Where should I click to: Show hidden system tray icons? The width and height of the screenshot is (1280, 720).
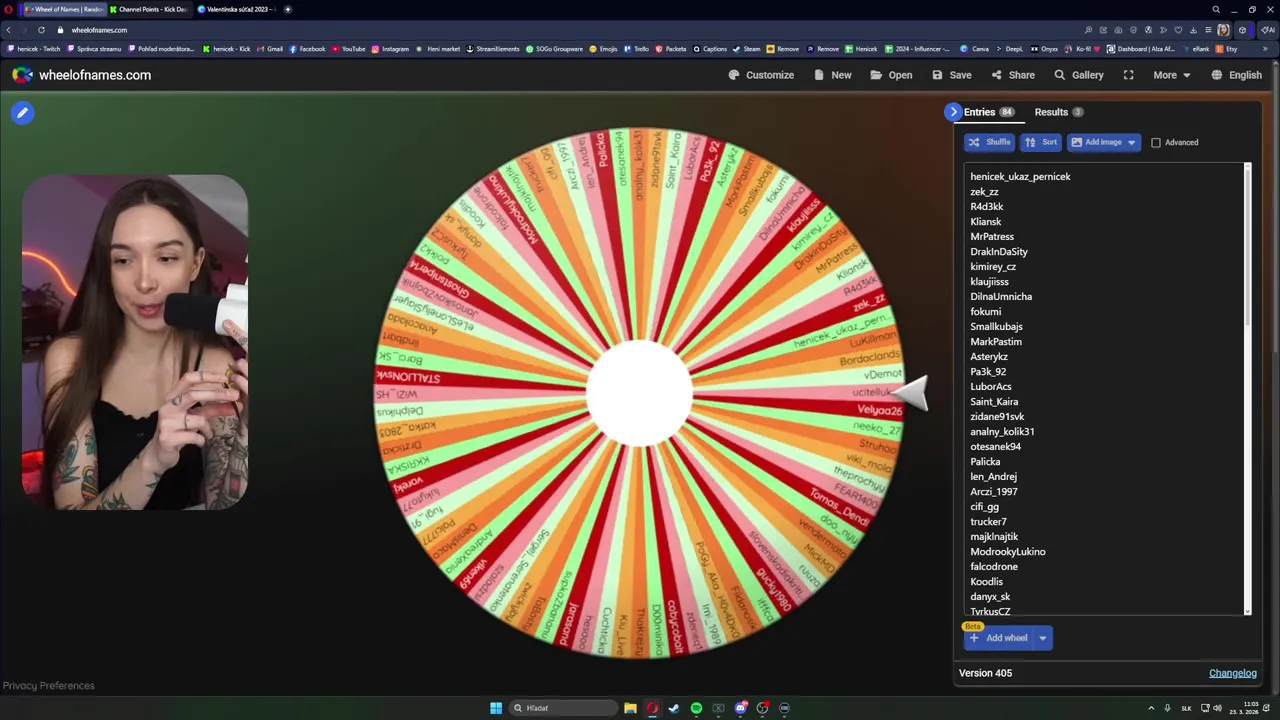(1151, 708)
